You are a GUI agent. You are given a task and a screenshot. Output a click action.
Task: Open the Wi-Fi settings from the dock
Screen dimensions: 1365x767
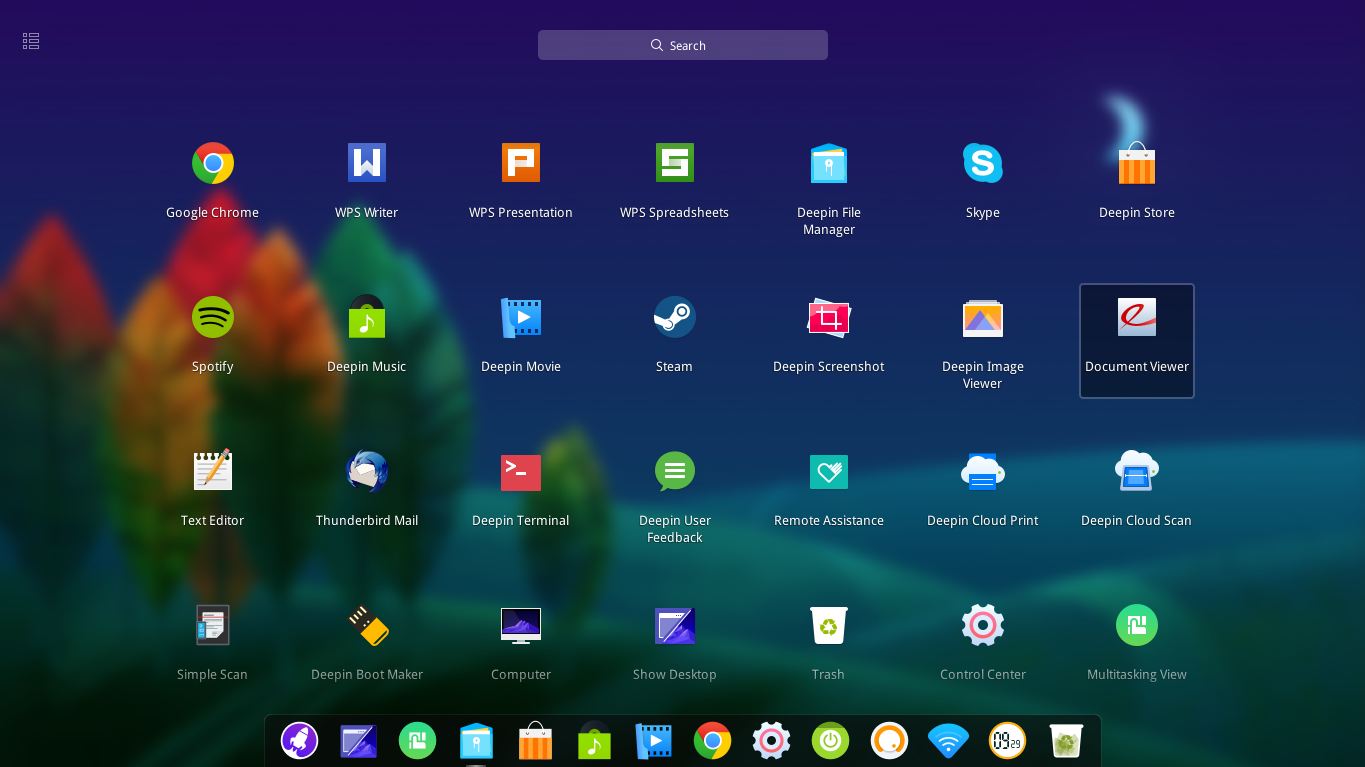click(948, 741)
